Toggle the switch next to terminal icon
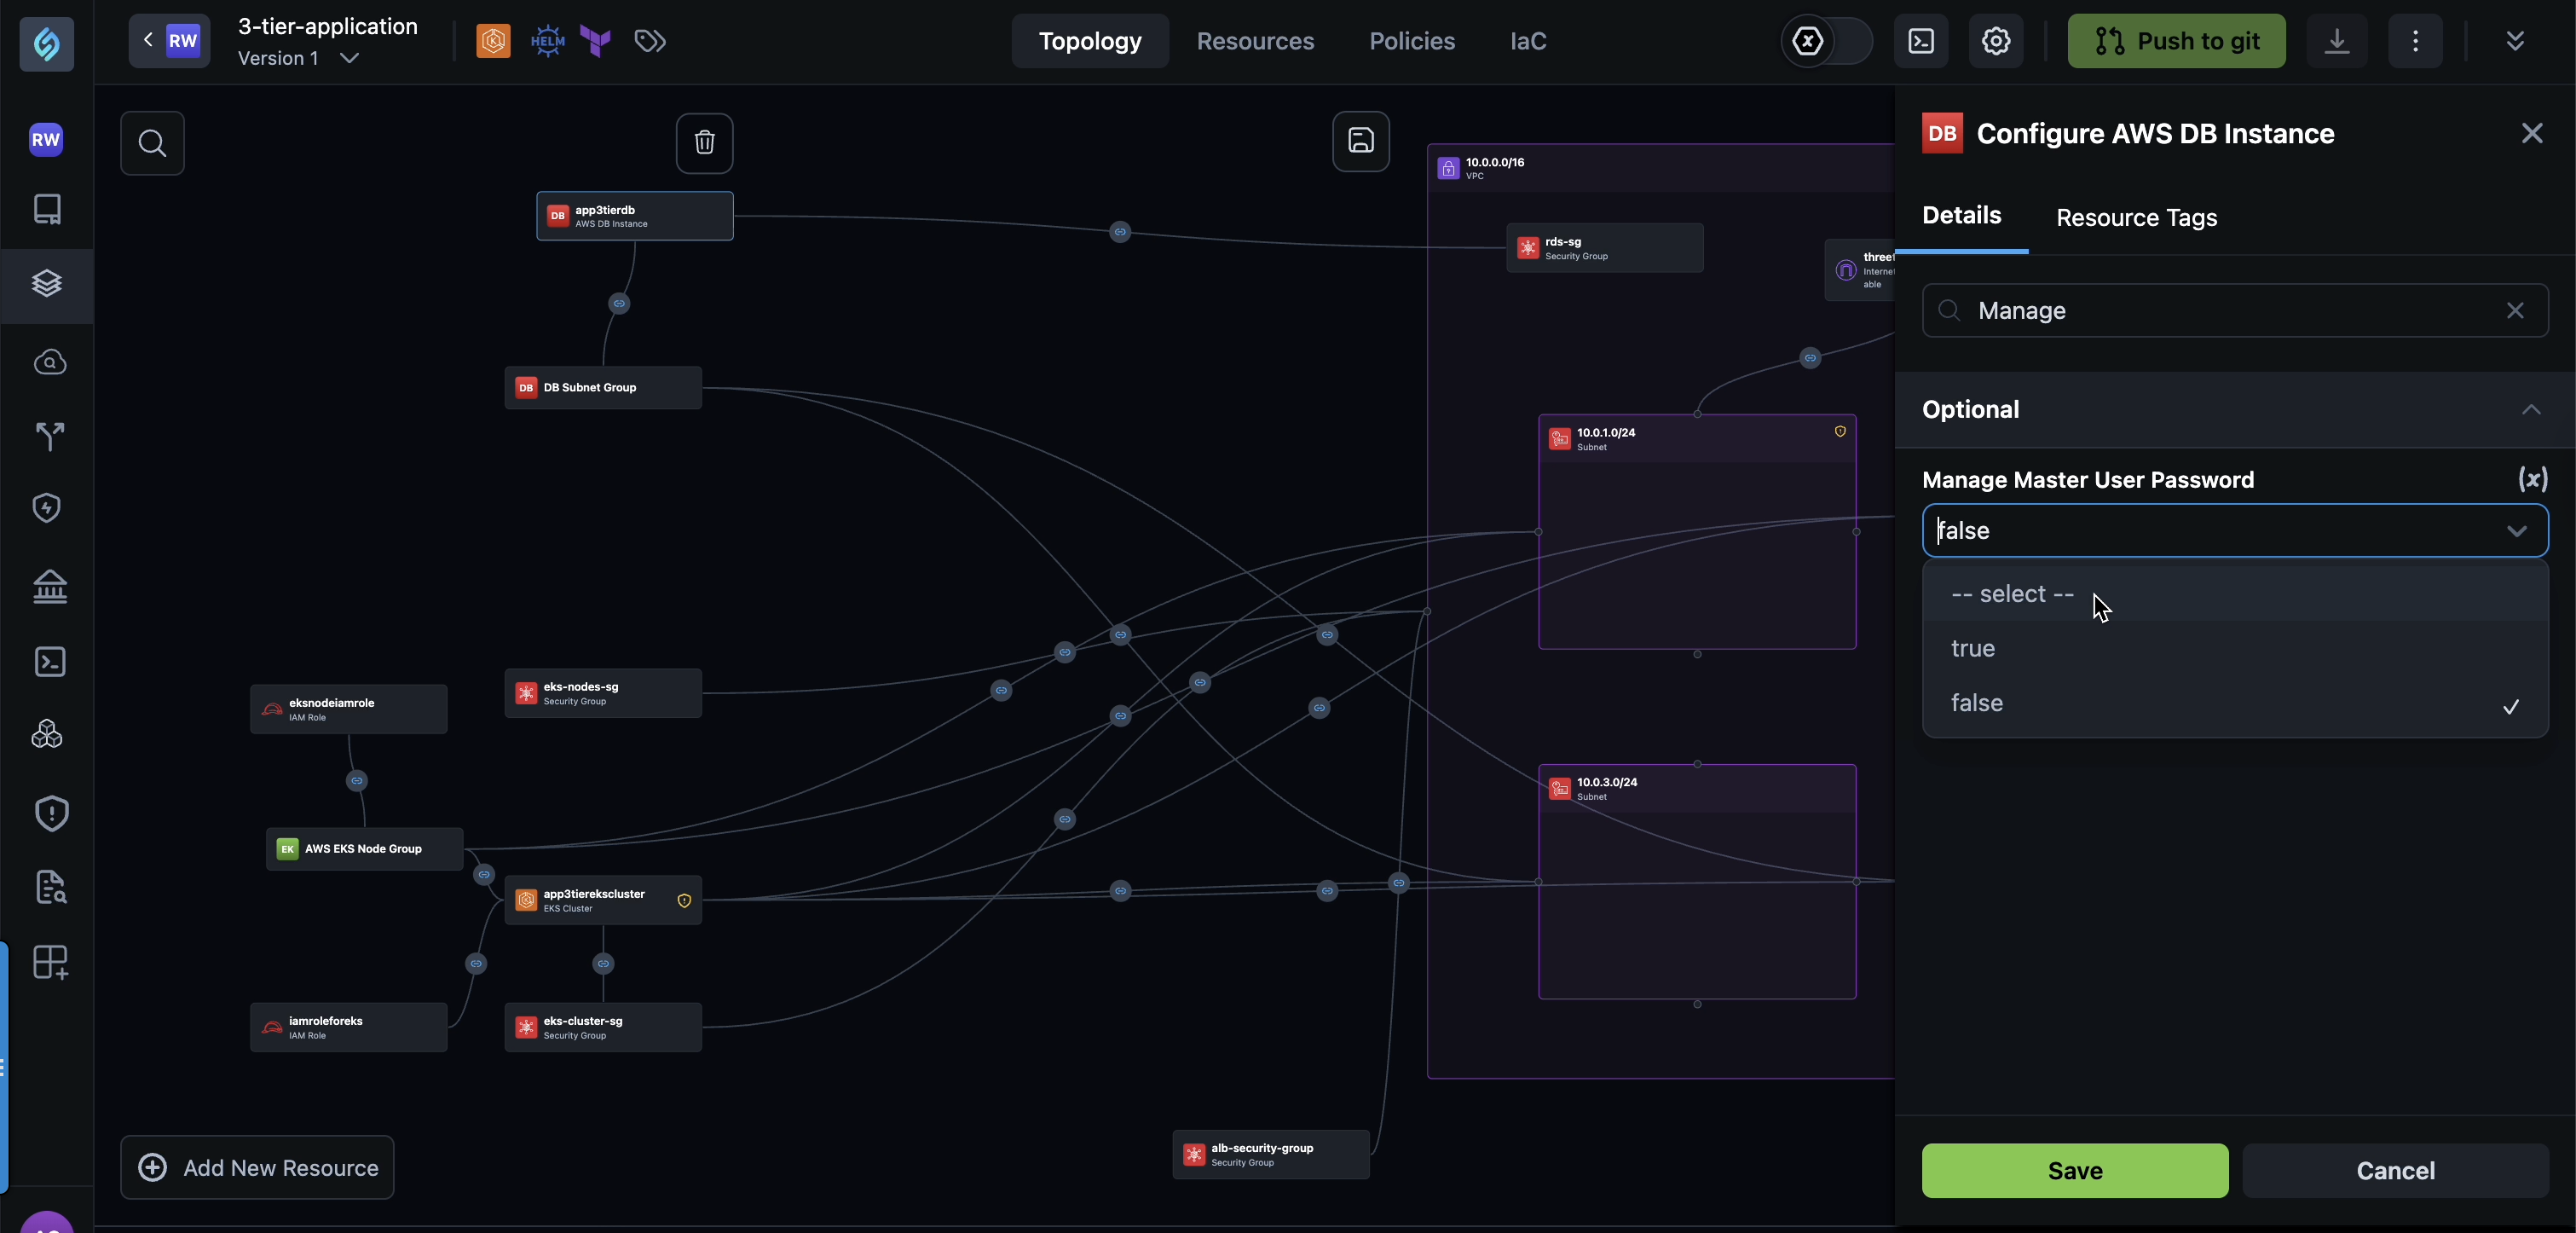Image resolution: width=2576 pixels, height=1233 pixels. 1826,41
